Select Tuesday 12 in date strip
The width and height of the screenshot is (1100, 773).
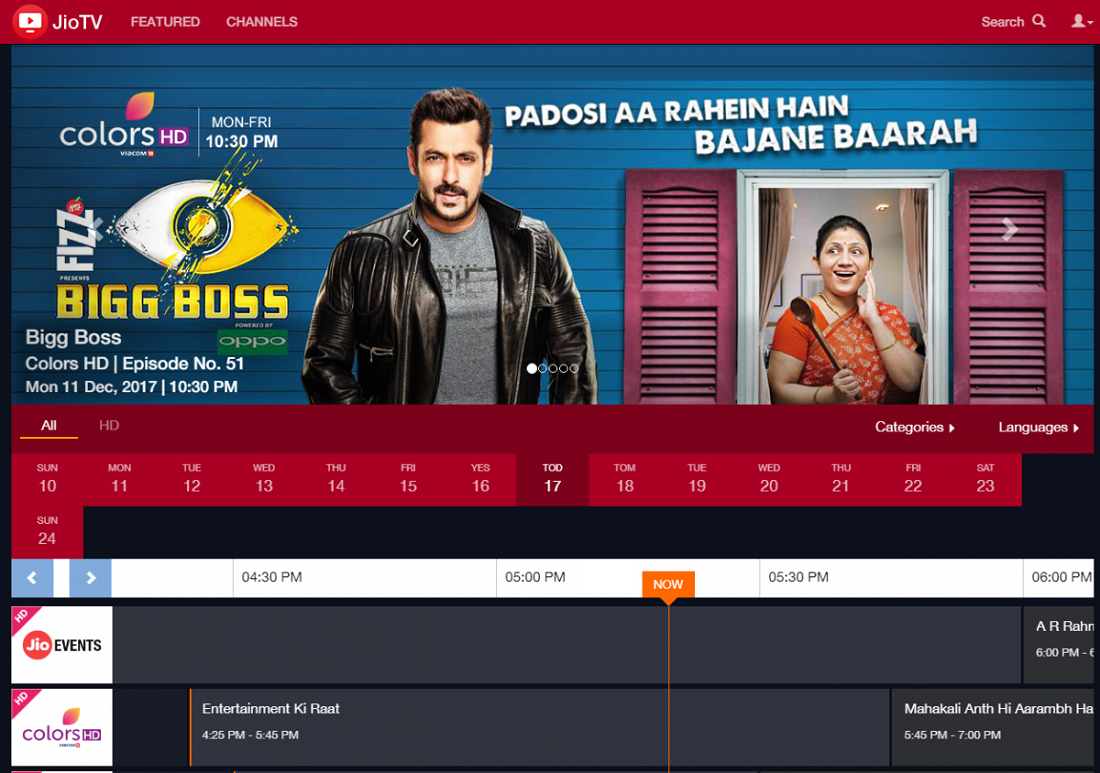tap(192, 480)
